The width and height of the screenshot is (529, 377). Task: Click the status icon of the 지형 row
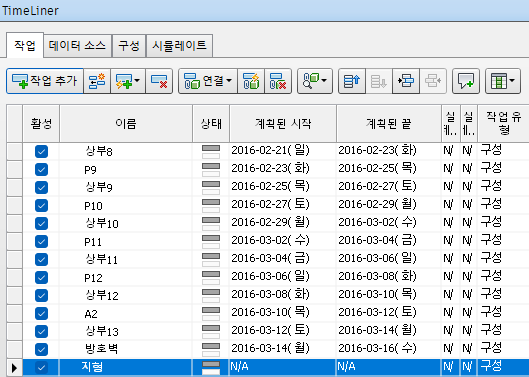click(x=211, y=368)
